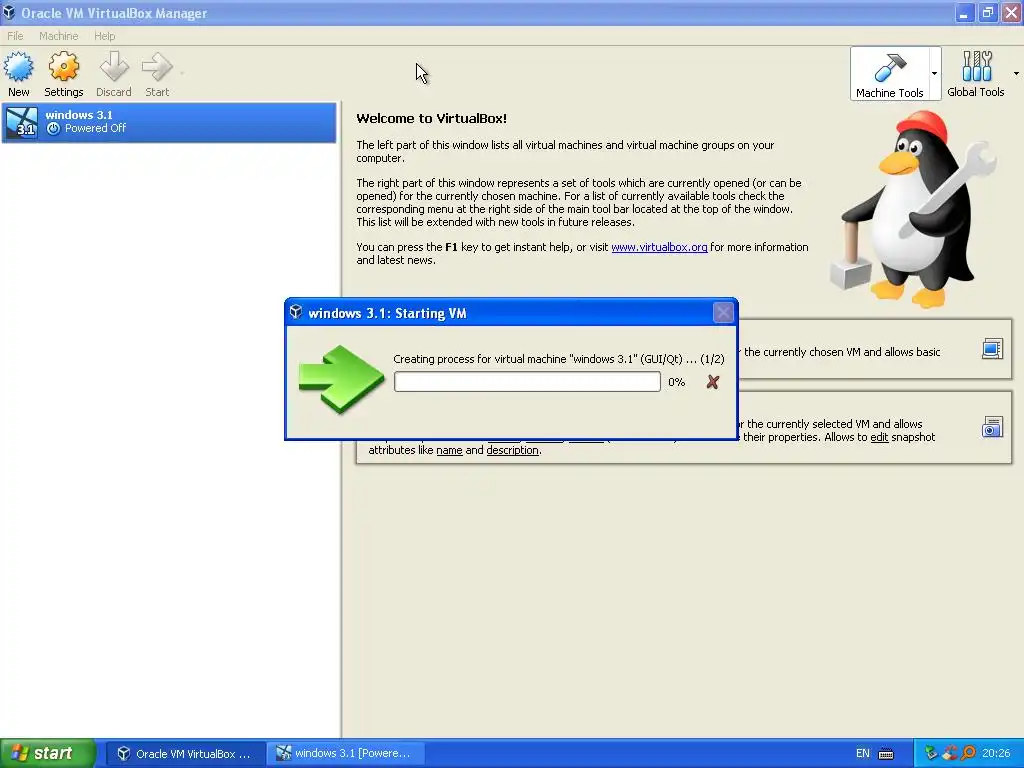
Task: Close the Starting VM dialog
Action: click(723, 313)
